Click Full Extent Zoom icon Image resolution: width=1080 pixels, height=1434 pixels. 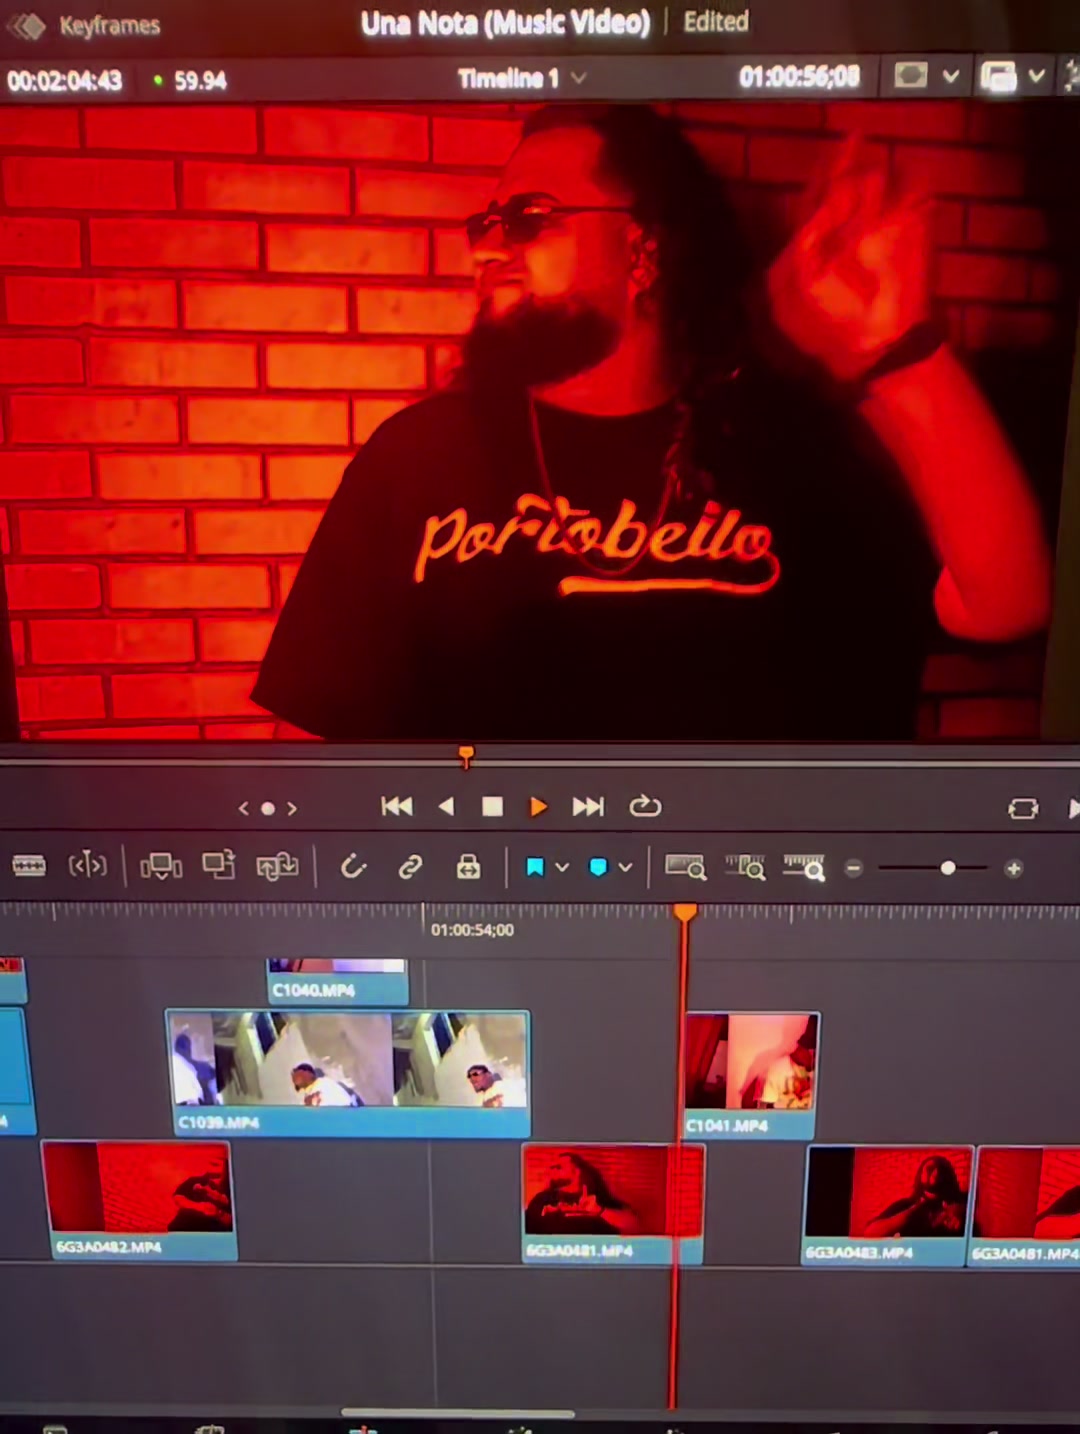(686, 867)
